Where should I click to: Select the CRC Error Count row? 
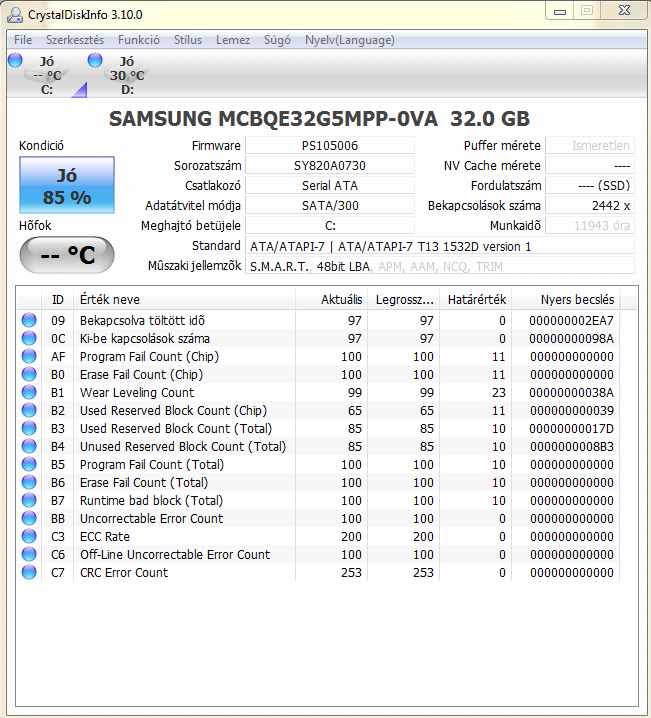318,572
